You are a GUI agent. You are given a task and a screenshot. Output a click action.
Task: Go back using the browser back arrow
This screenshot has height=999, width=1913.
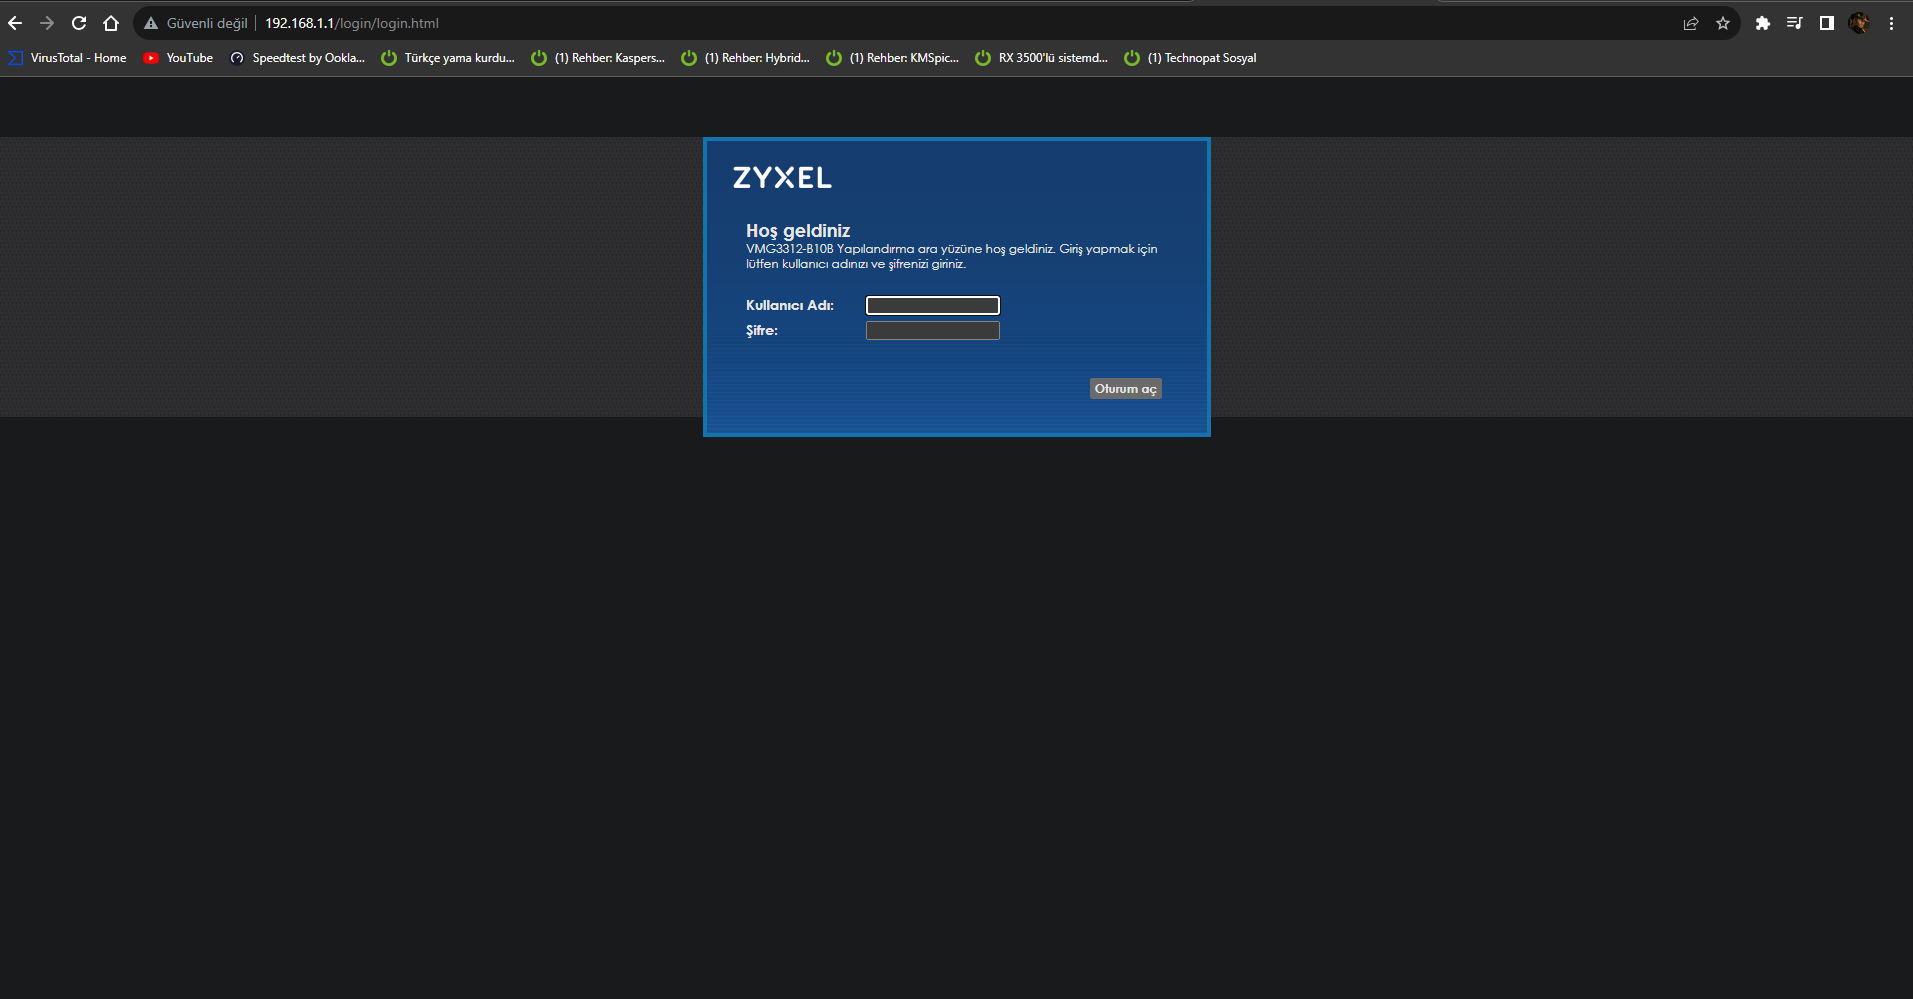coord(15,23)
